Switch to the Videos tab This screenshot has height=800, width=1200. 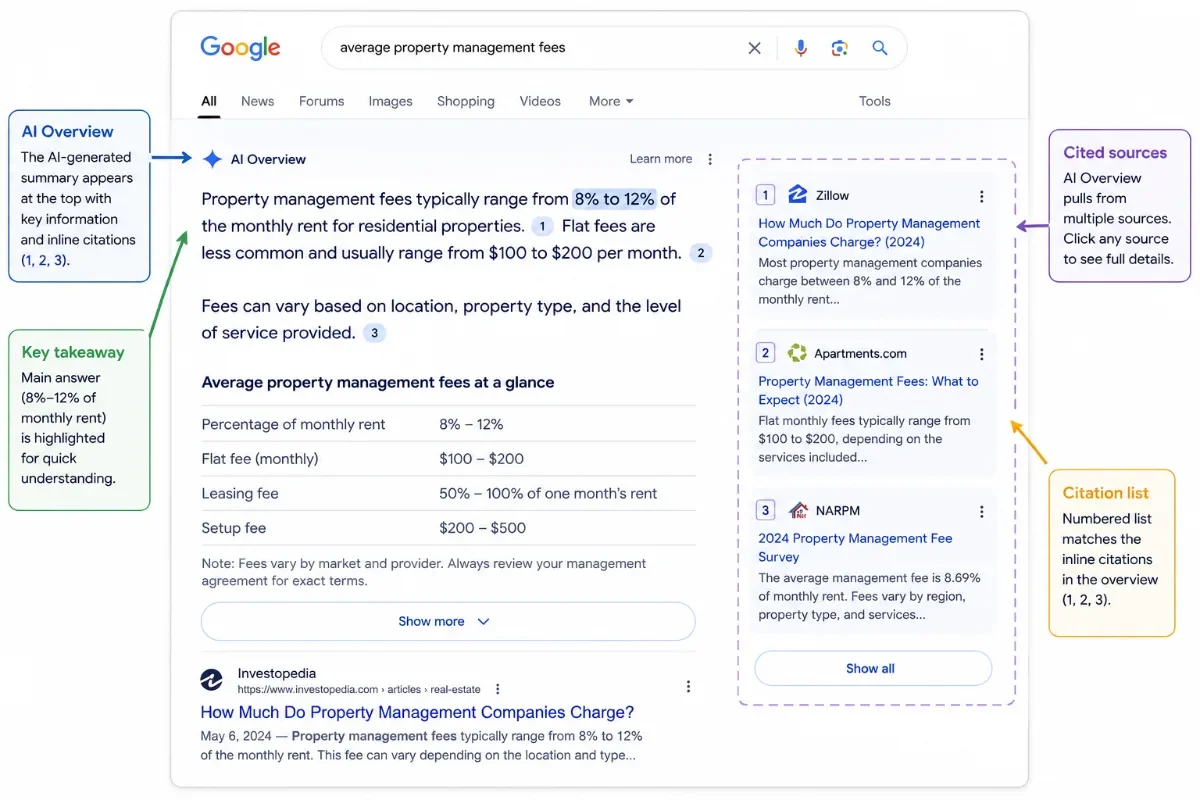540,101
